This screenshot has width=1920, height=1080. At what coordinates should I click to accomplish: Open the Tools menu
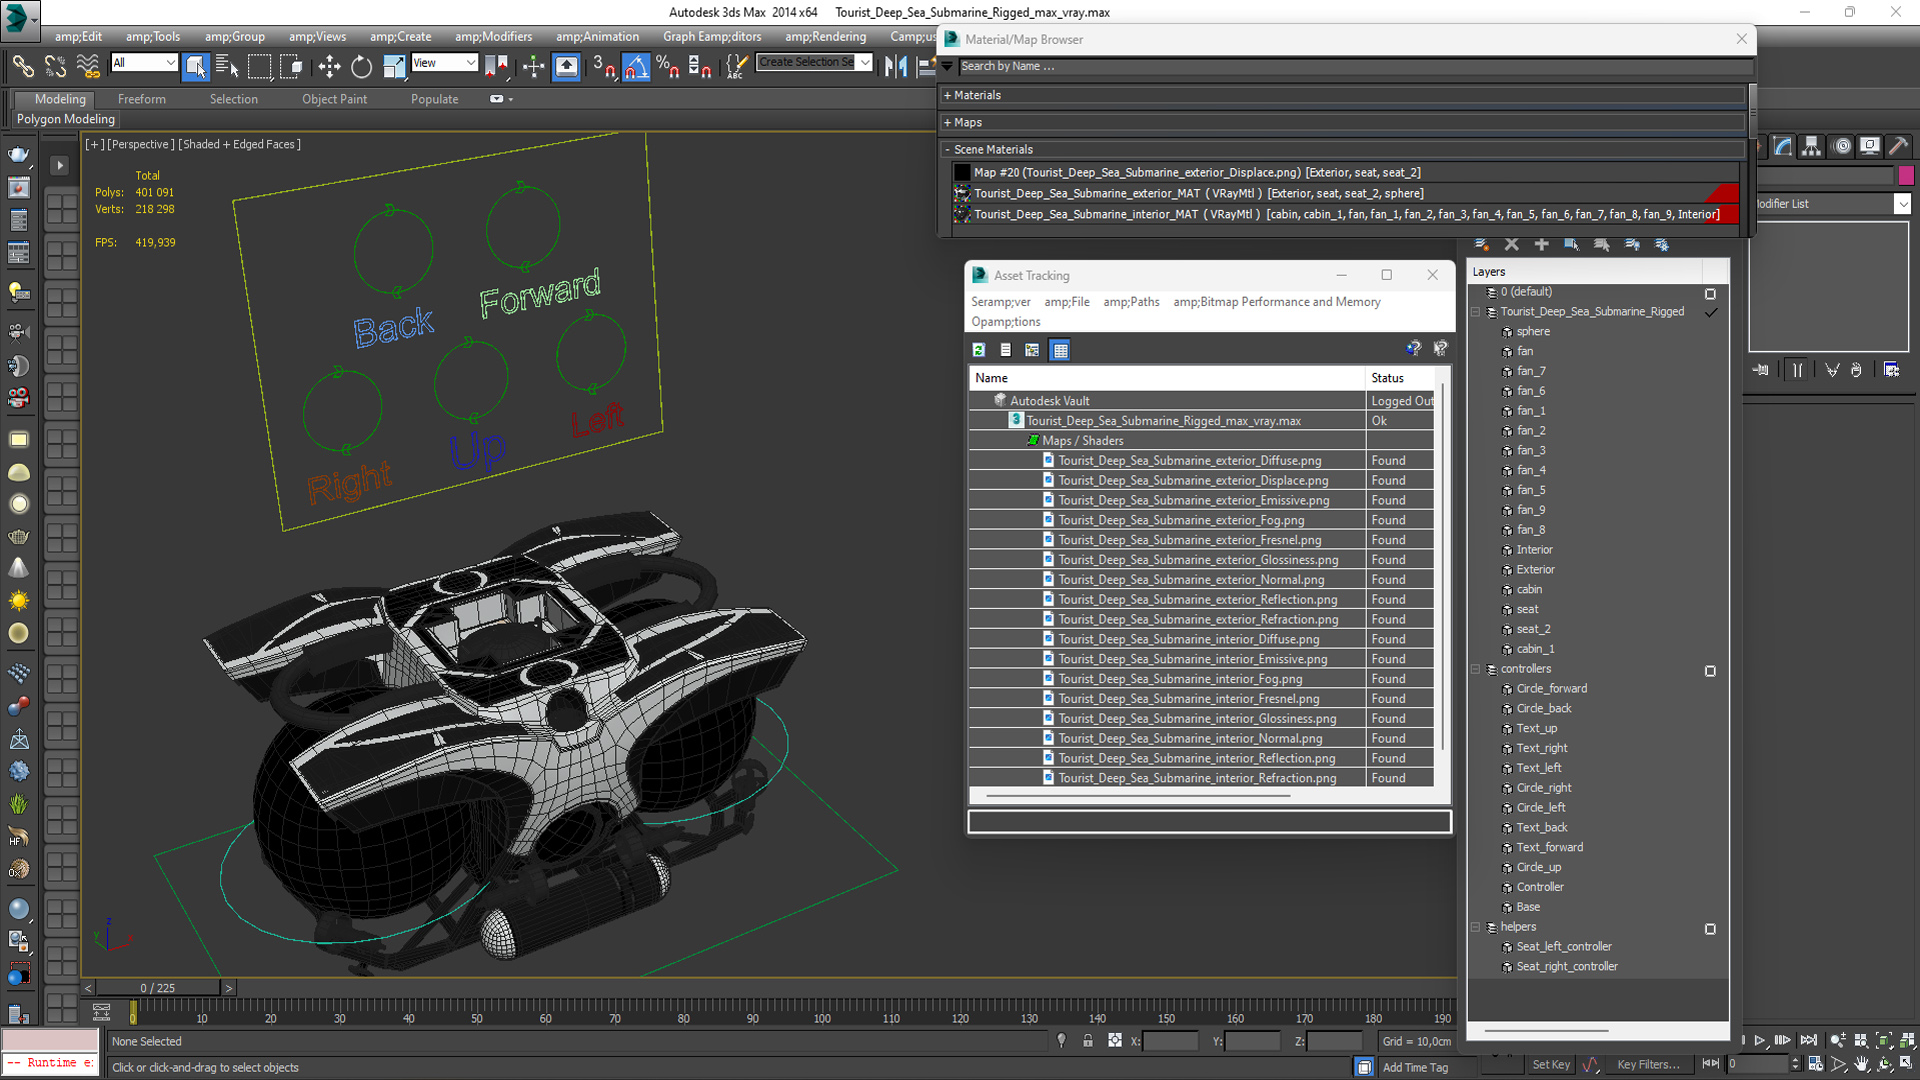coord(153,36)
